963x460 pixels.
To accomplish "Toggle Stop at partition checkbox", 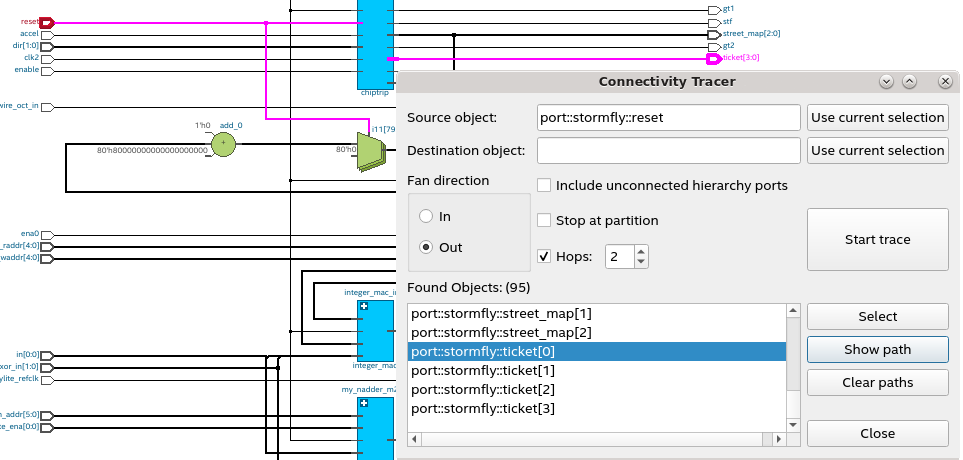I will tap(544, 220).
